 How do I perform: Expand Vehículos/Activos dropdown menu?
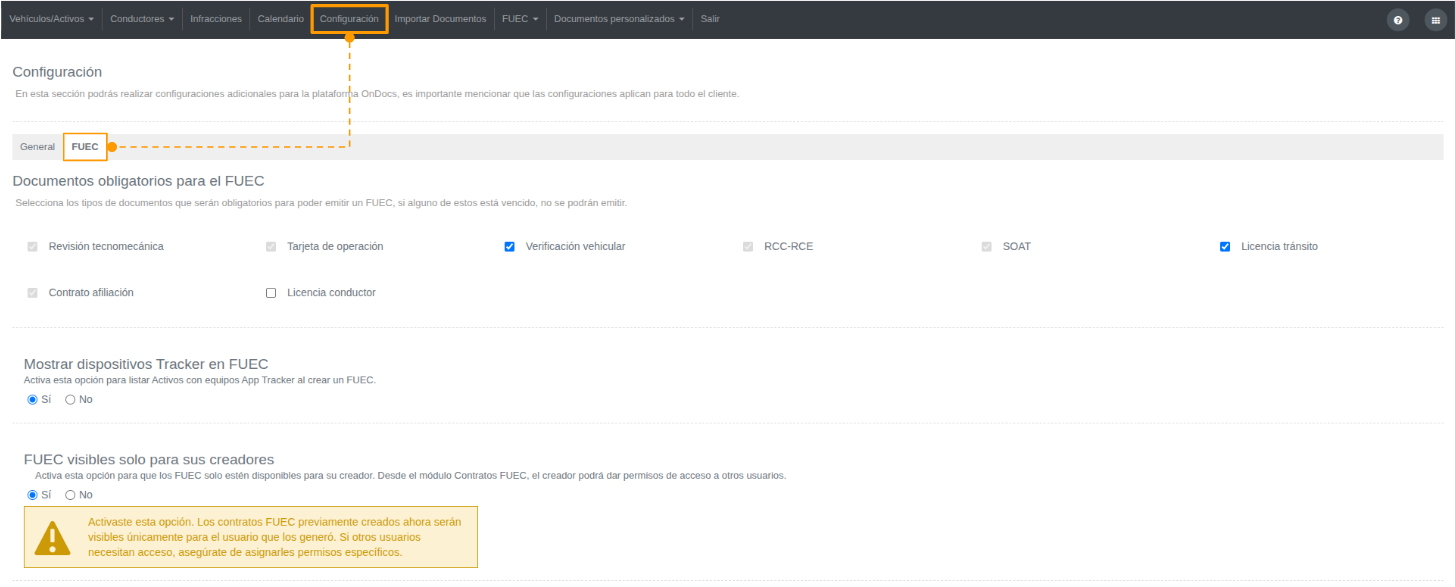click(52, 19)
